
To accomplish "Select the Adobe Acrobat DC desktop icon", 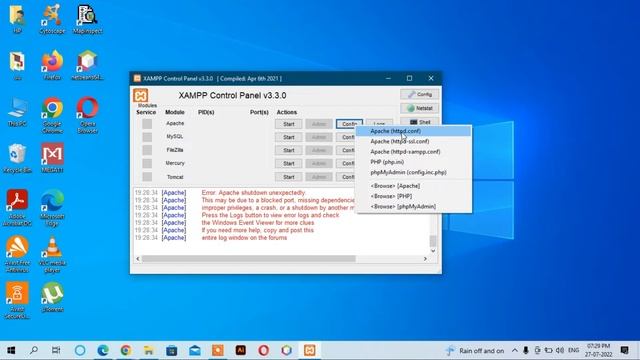I will click(x=17, y=207).
